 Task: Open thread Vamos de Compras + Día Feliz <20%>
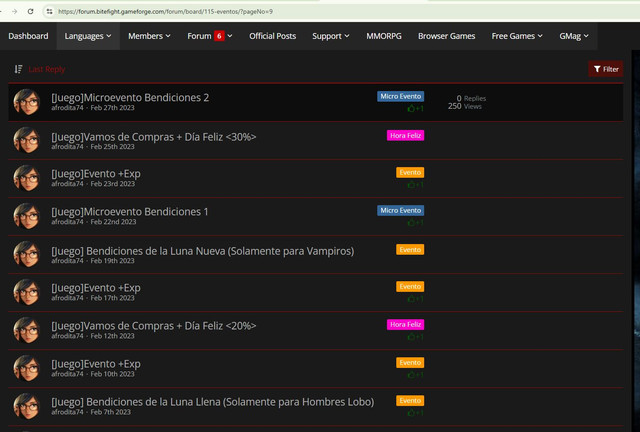[x=153, y=326]
